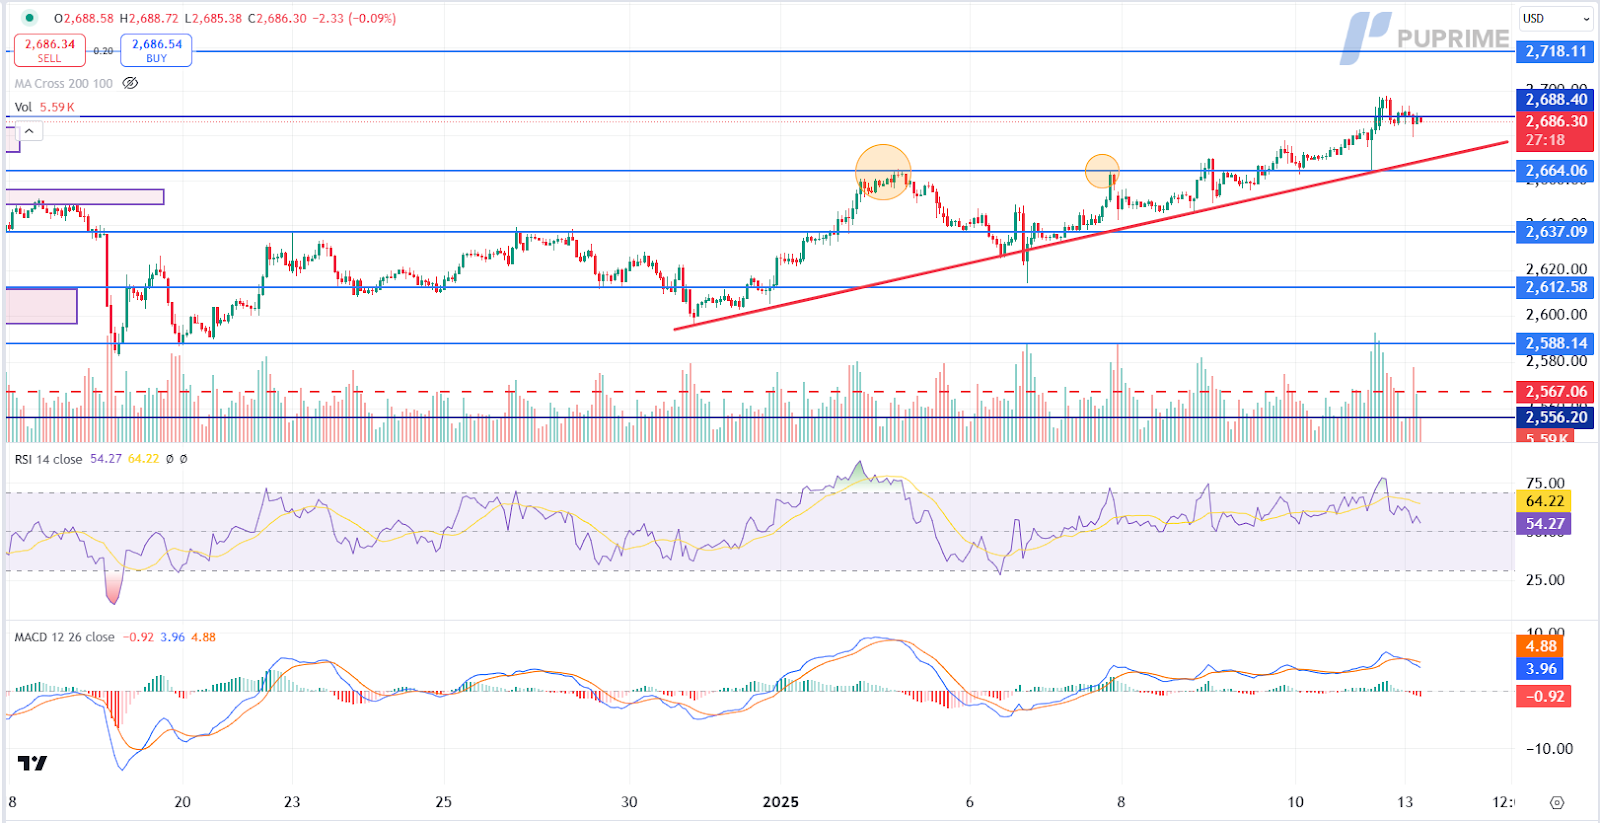Viewport: 1600px width, 823px height.
Task: Open chart settings gear on time axis
Action: pos(1557,802)
